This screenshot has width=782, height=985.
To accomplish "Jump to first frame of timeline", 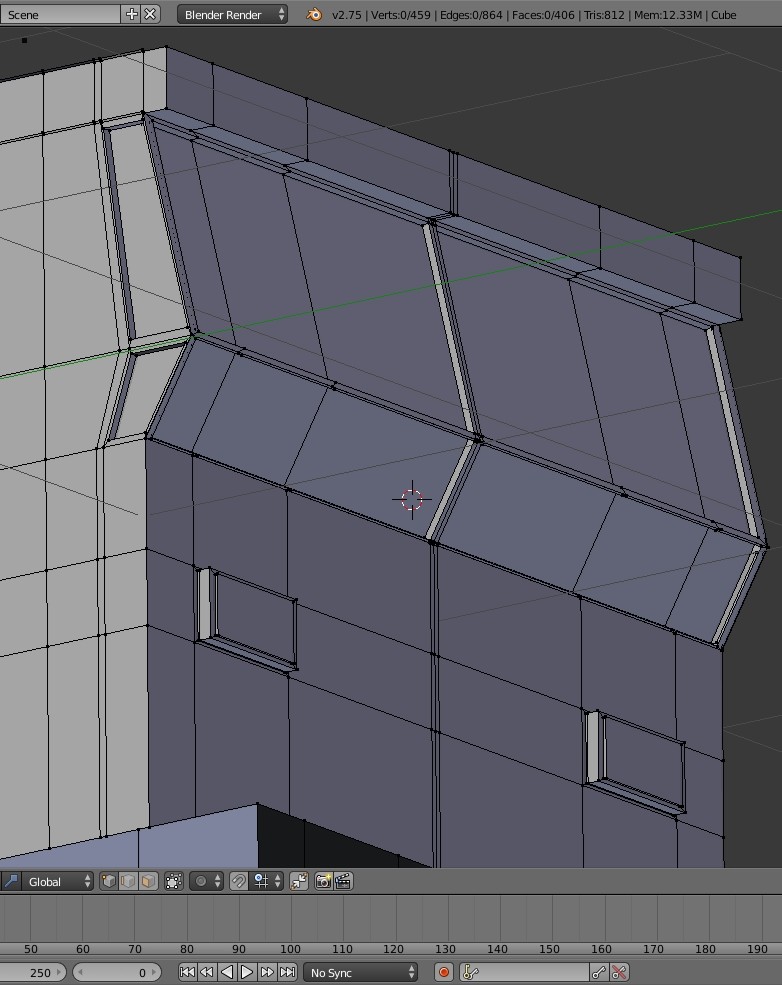I will (187, 972).
